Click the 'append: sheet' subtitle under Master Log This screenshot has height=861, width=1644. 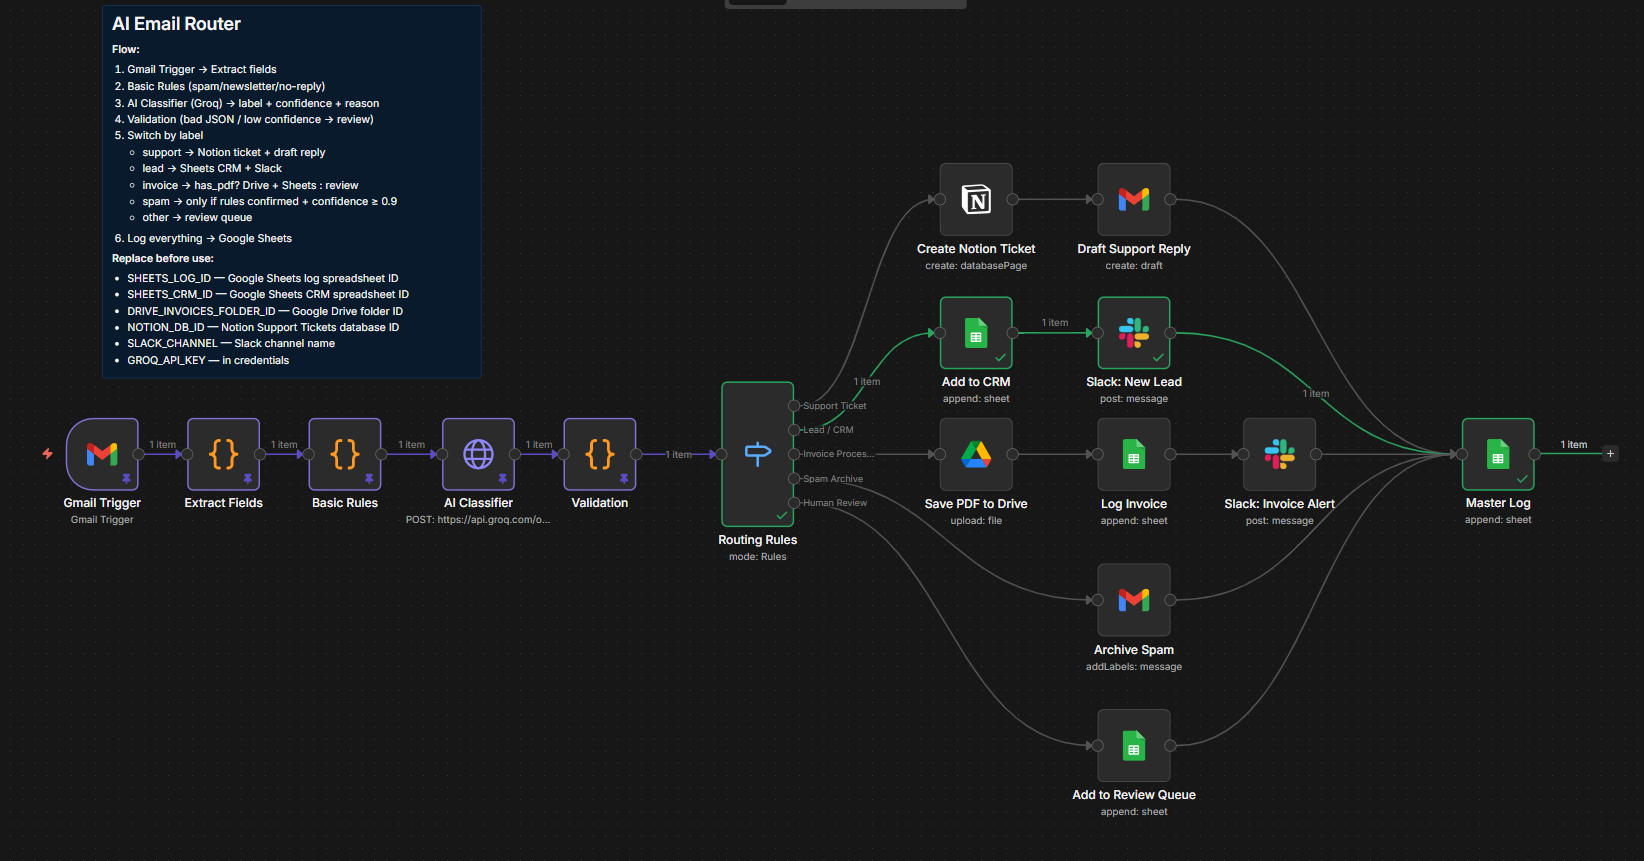tap(1498, 520)
